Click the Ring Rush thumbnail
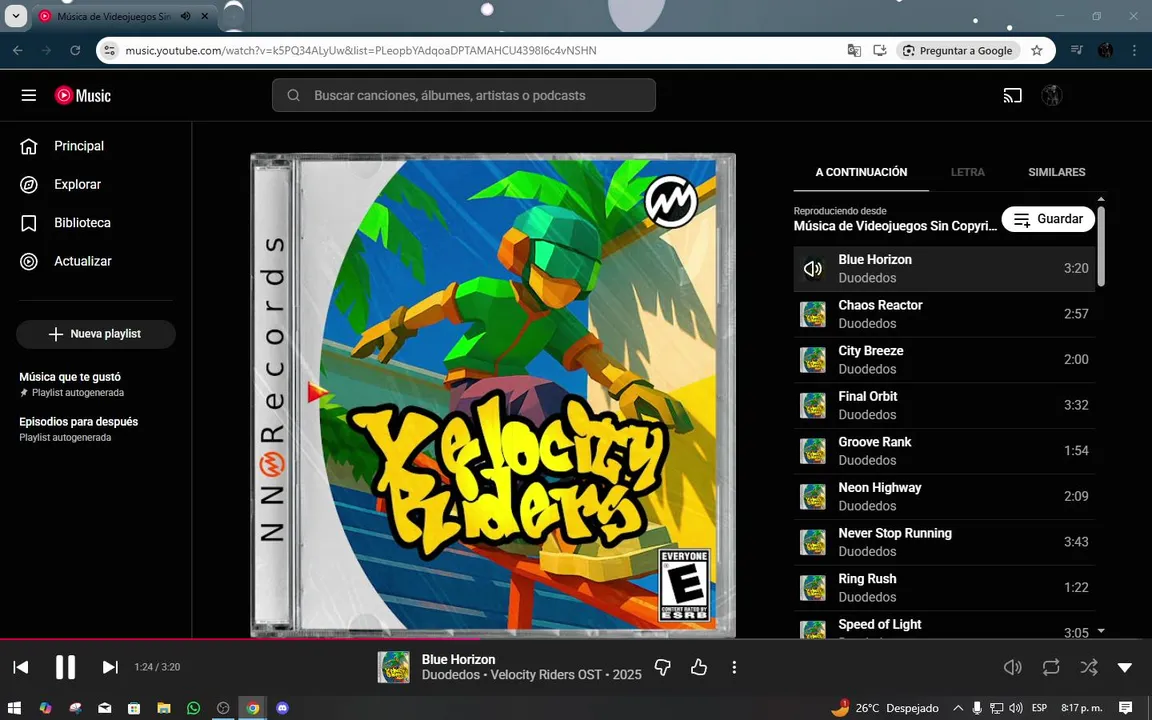The image size is (1152, 720). pyautogui.click(x=813, y=588)
